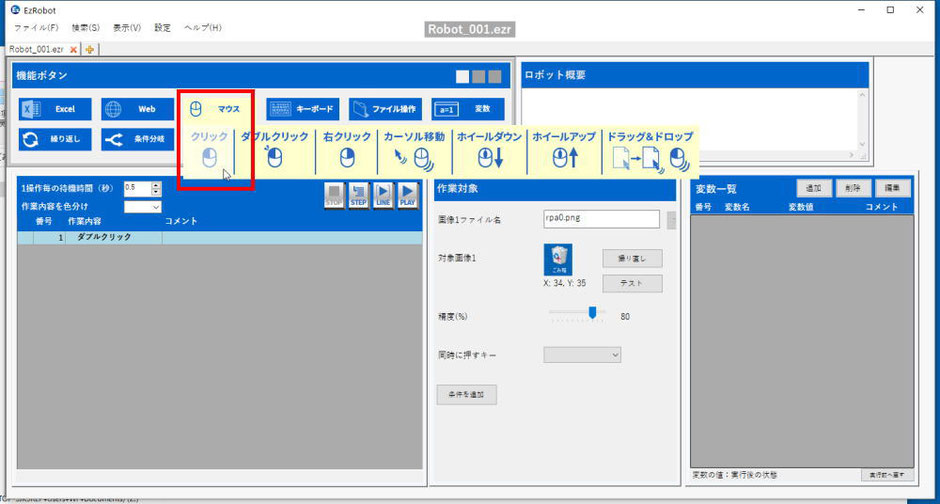Screen dimensions: 940x504
Task: Select row 1 ダブルクリック in task list
Action: click(219, 237)
